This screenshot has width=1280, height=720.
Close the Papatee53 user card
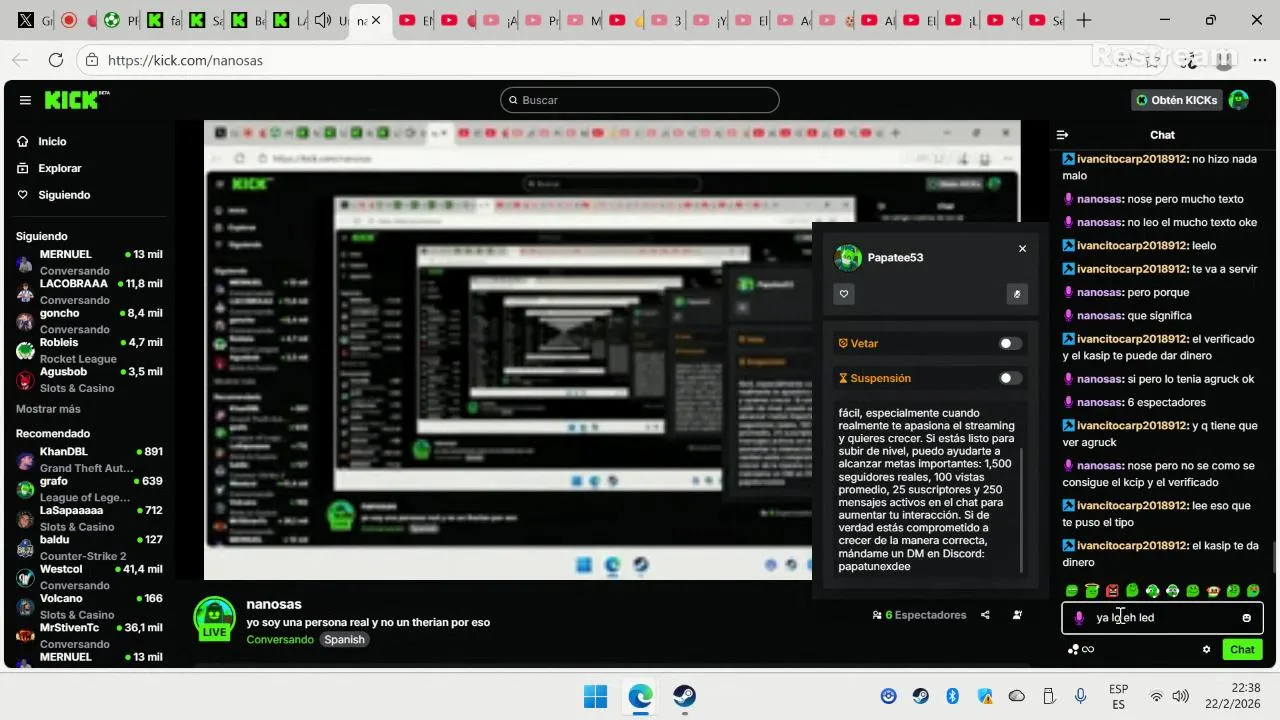point(1022,249)
